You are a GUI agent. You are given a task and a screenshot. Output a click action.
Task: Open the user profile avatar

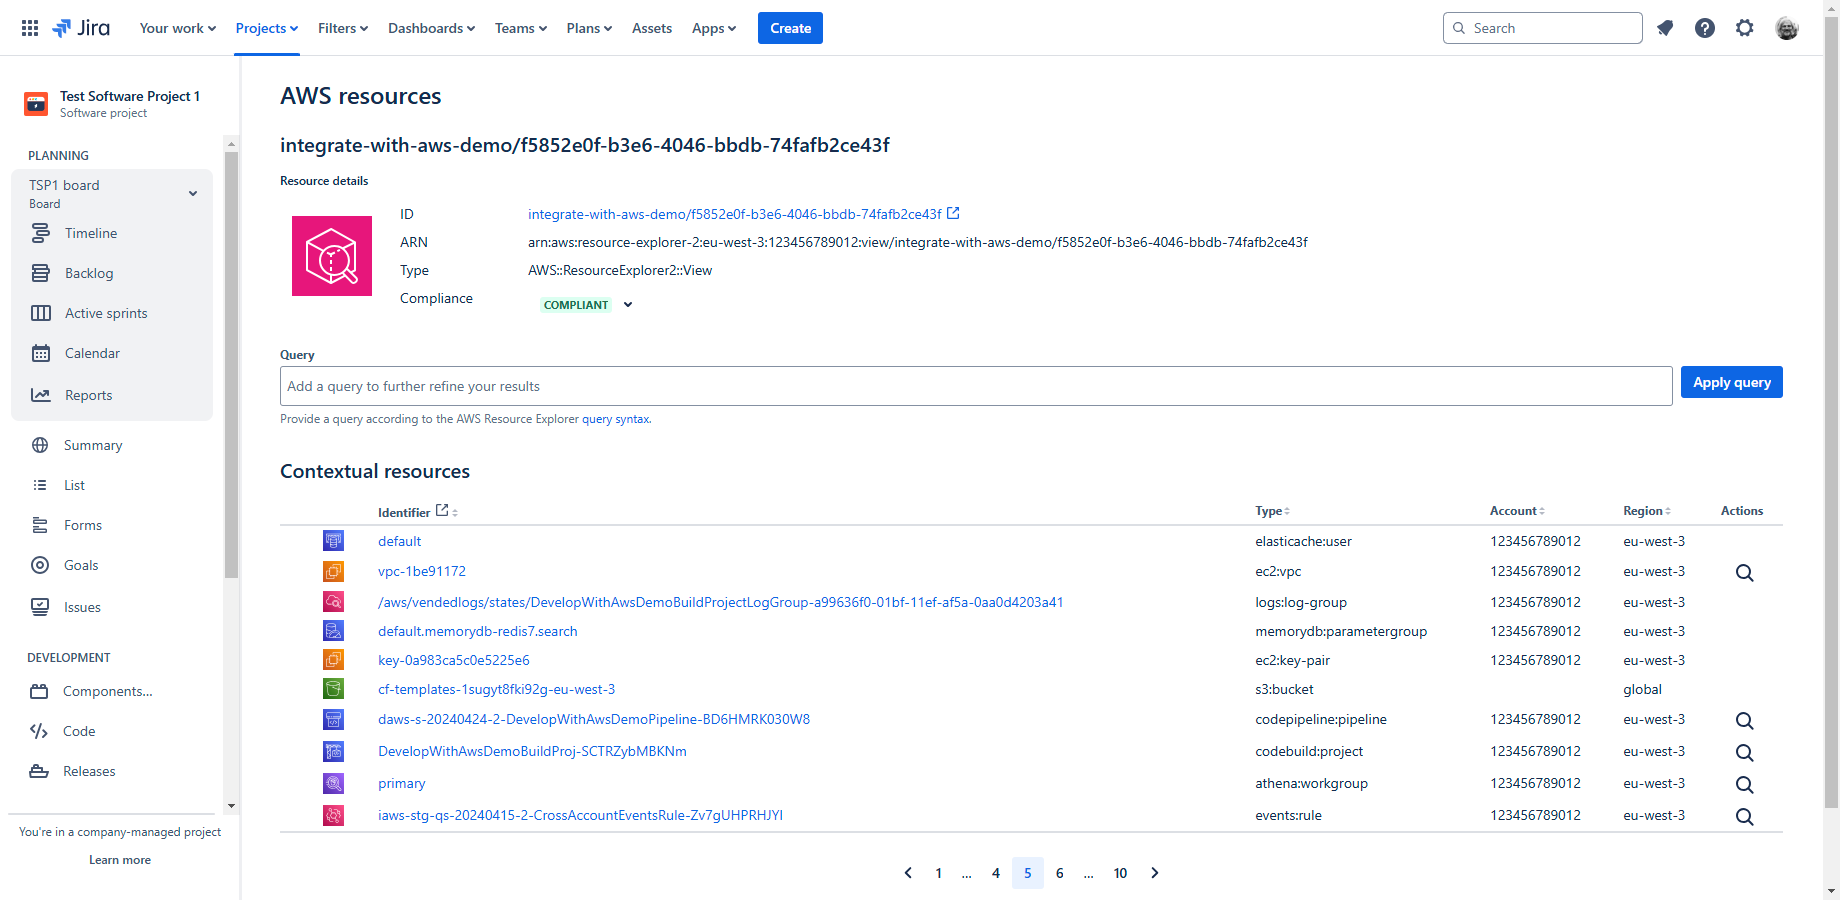tap(1787, 28)
